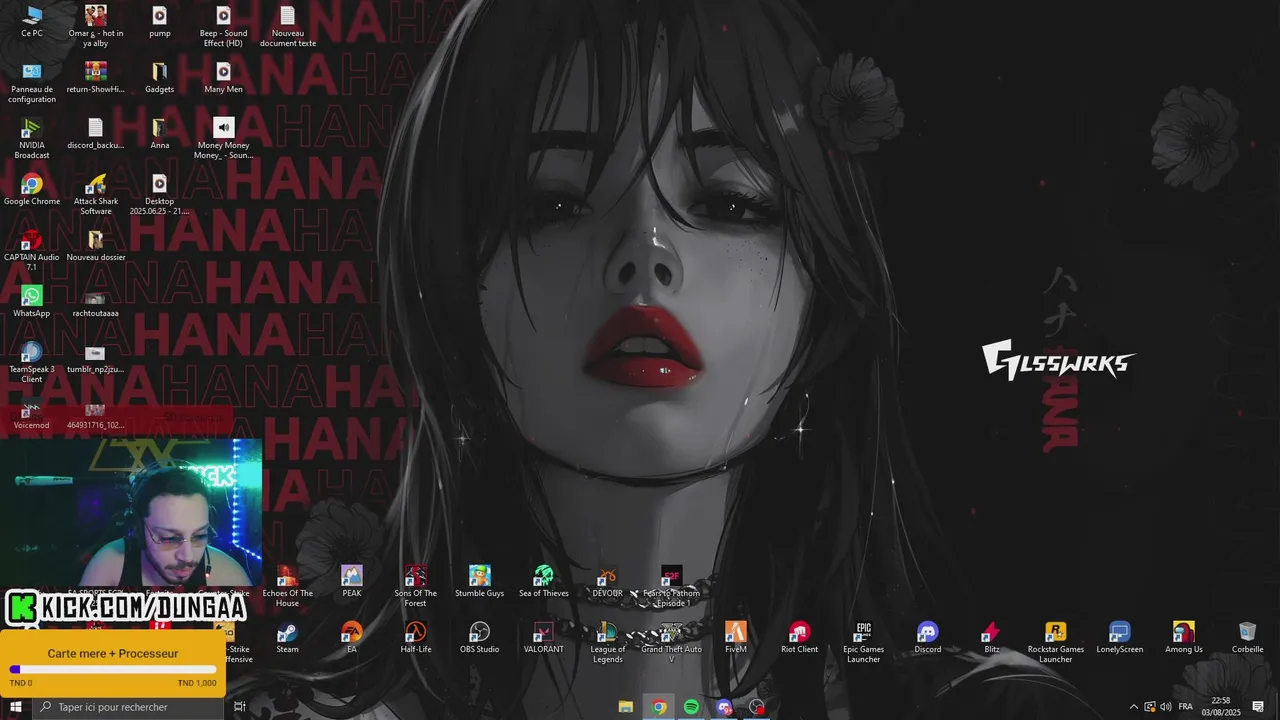Launch the Blitz app shortcut
The width and height of the screenshot is (1280, 720).
click(x=992, y=638)
